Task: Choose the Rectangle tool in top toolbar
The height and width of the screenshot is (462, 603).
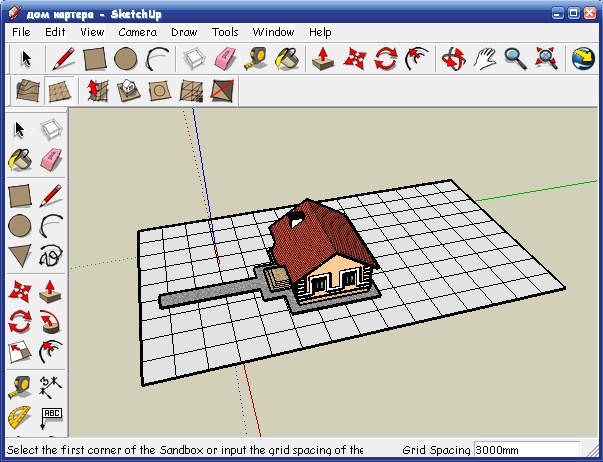Action: tap(95, 58)
